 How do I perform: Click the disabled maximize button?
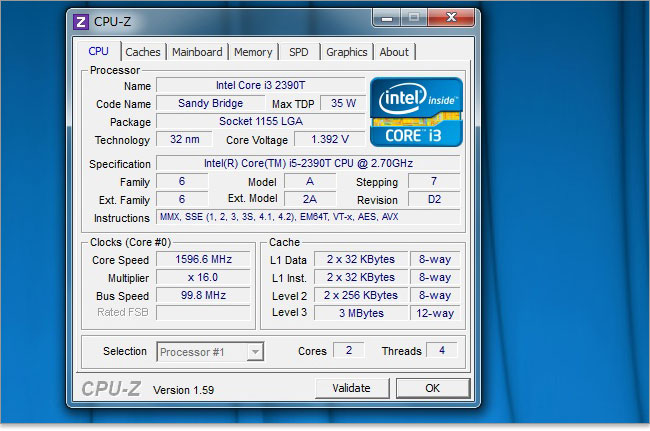coord(414,18)
